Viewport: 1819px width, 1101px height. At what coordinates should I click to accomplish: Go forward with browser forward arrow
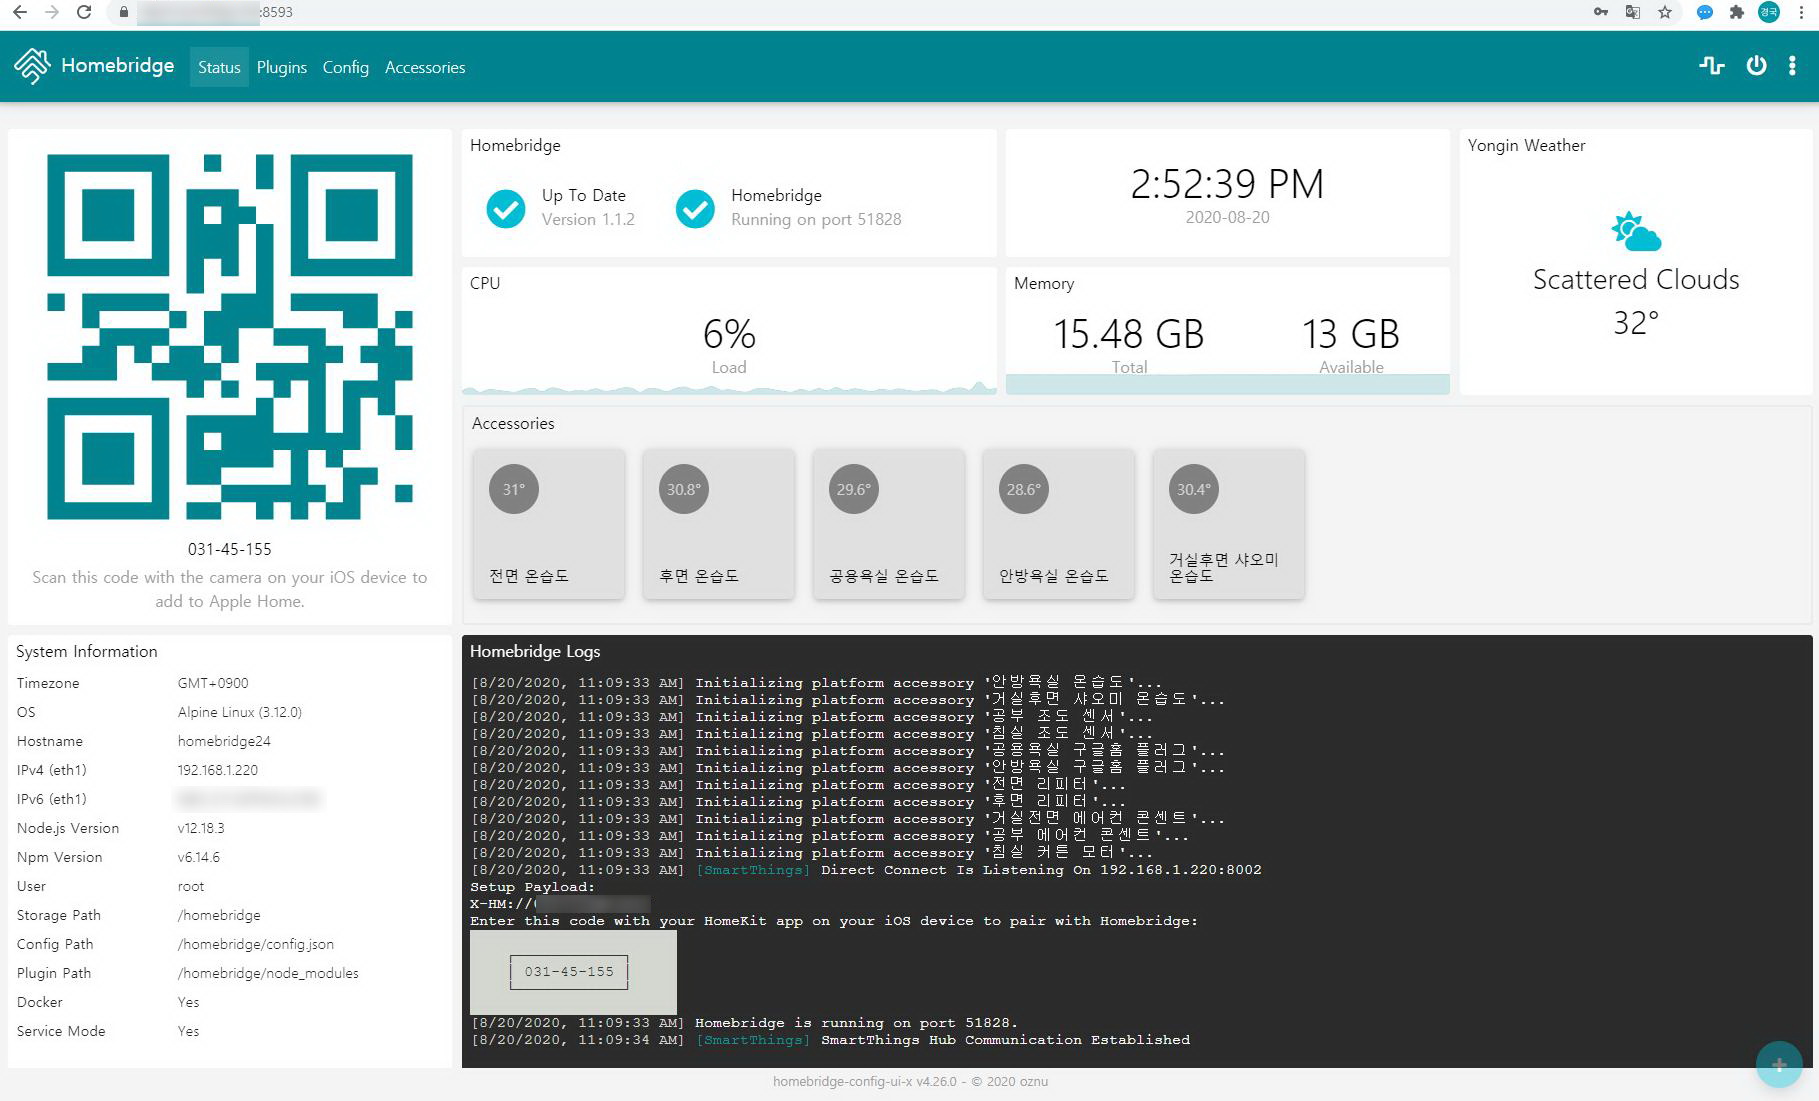(52, 12)
